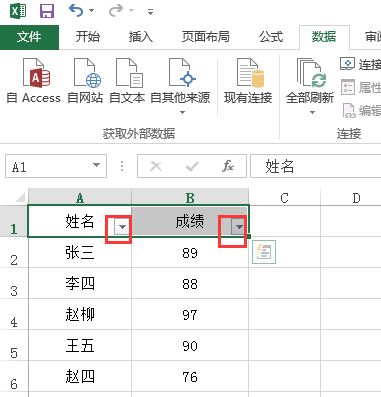Open 现有连接 dialog
Image resolution: width=381 pixels, height=397 pixels.
pyautogui.click(x=248, y=81)
